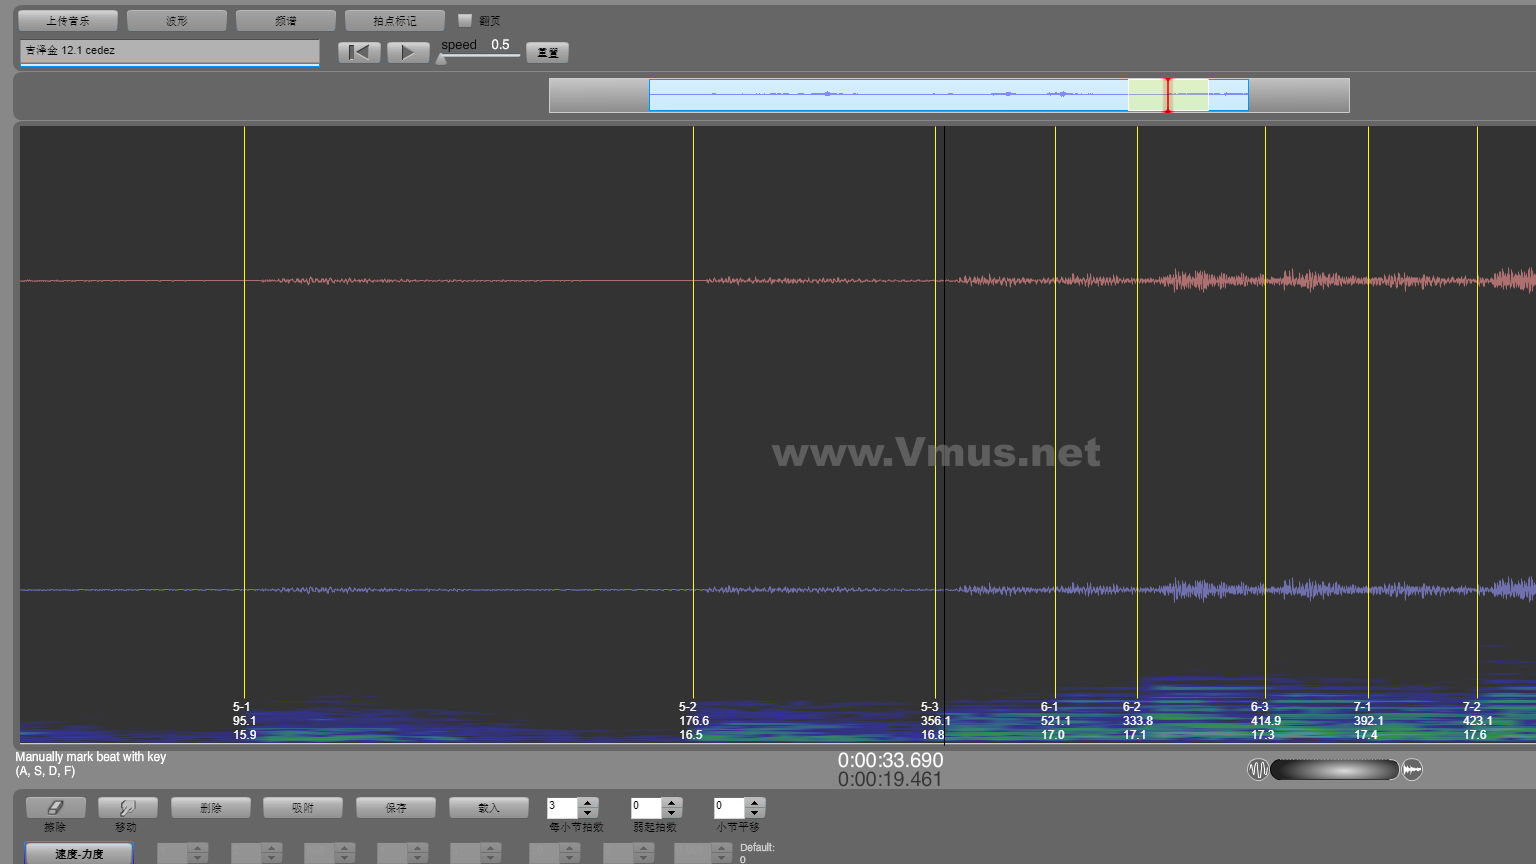Toggle the 翻页 page-flip checkbox
The height and width of the screenshot is (864, 1536).
pyautogui.click(x=465, y=20)
